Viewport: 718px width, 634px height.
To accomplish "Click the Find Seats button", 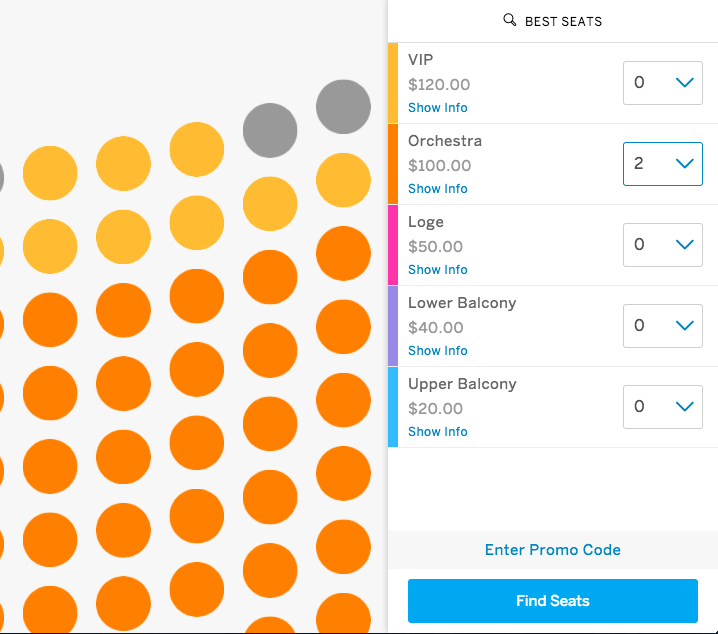I will click(x=553, y=601).
